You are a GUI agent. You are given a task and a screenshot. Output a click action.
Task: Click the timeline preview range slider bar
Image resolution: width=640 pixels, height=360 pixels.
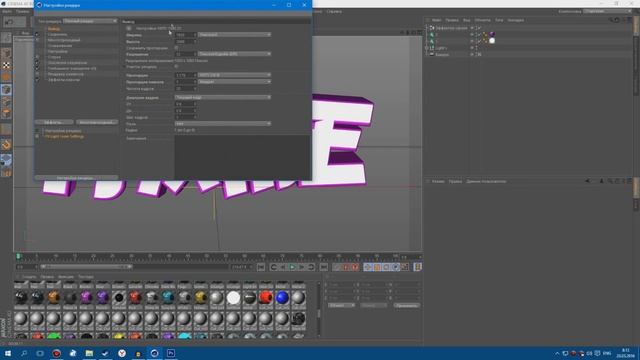pyautogui.click(x=86, y=267)
